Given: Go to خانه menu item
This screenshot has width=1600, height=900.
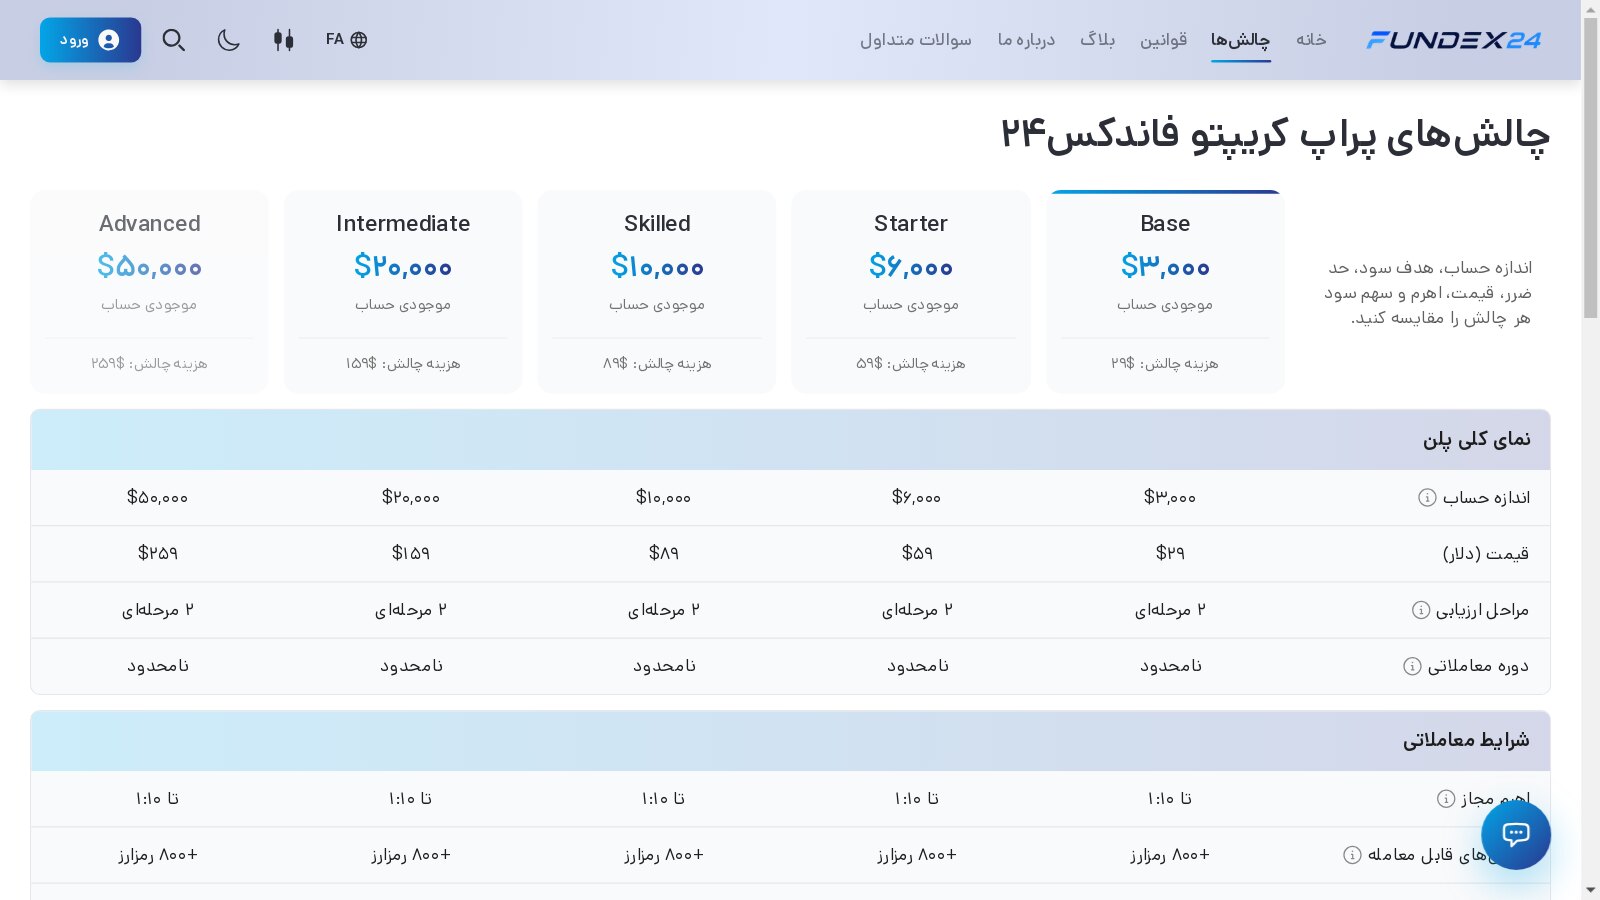Looking at the screenshot, I should pos(1311,39).
